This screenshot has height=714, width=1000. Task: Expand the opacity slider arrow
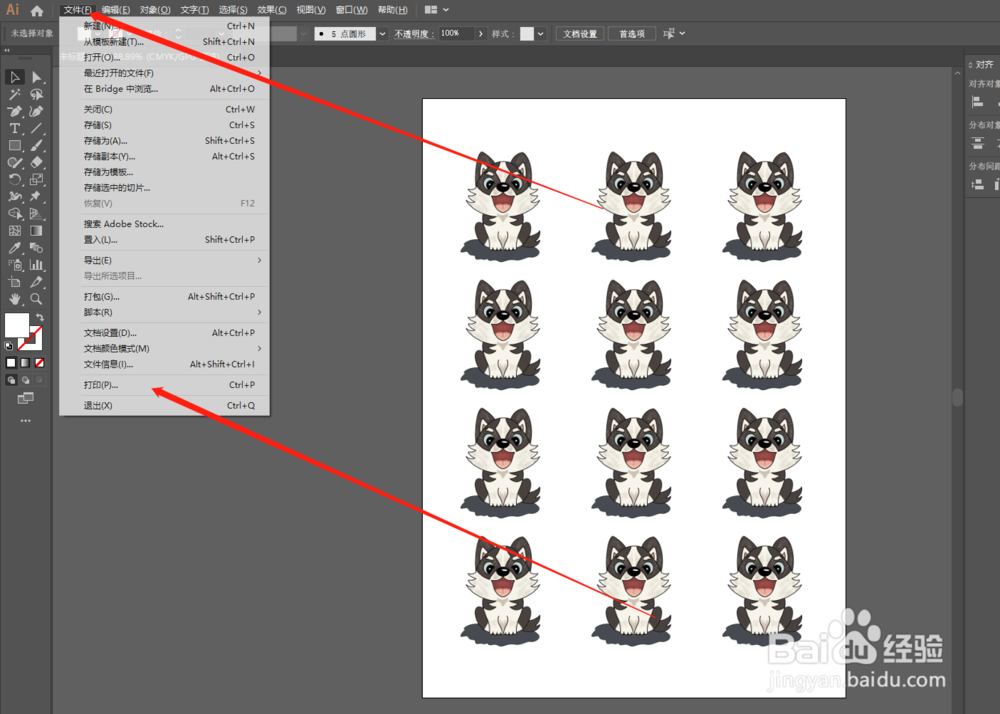481,34
